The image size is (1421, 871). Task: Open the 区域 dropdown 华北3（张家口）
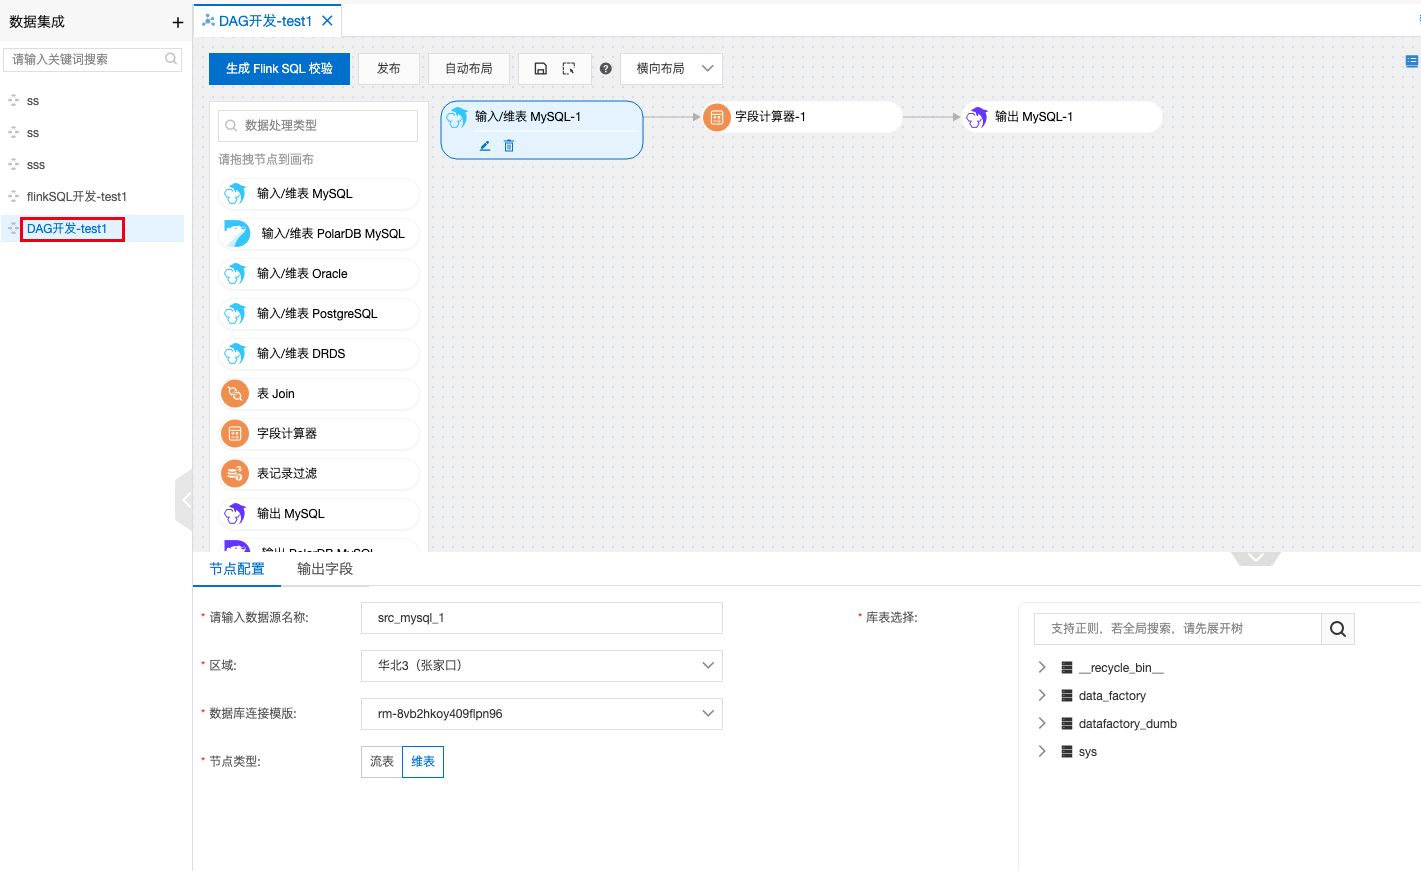[542, 666]
